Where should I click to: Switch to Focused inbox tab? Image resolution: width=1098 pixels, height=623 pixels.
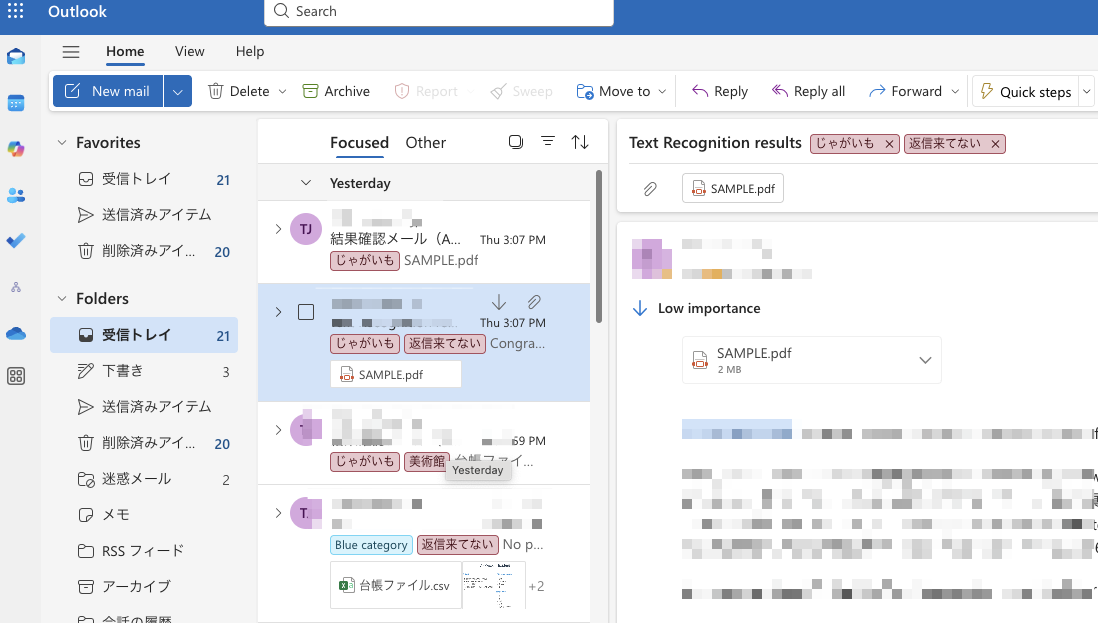coord(359,143)
